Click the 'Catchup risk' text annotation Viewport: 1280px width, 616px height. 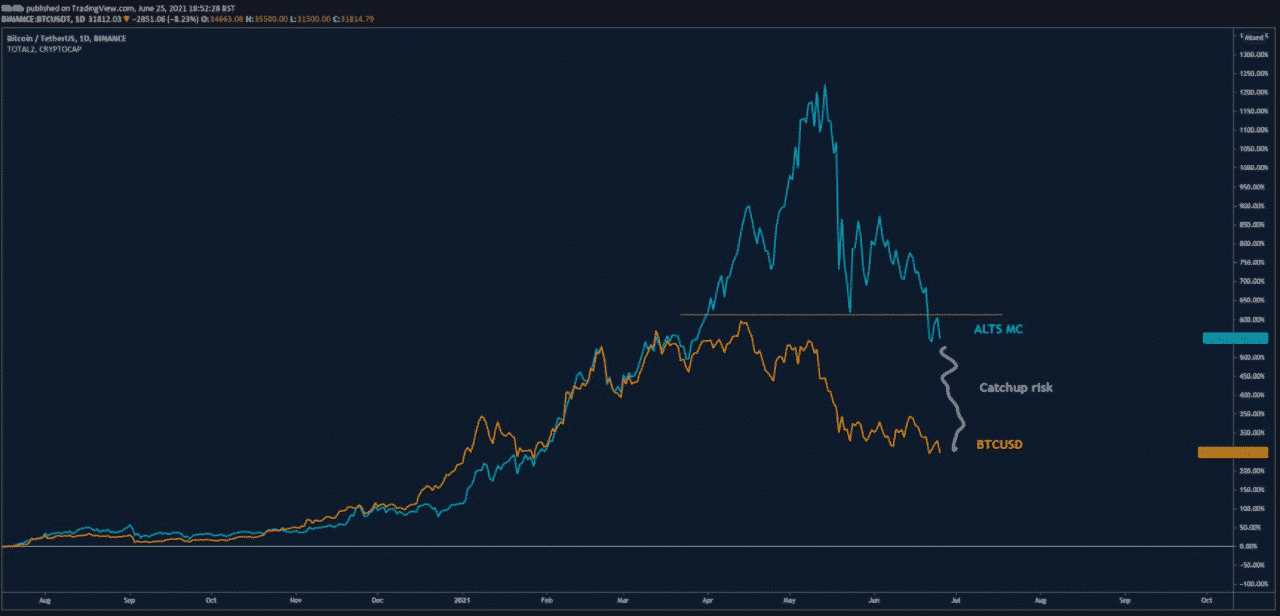coord(1015,387)
